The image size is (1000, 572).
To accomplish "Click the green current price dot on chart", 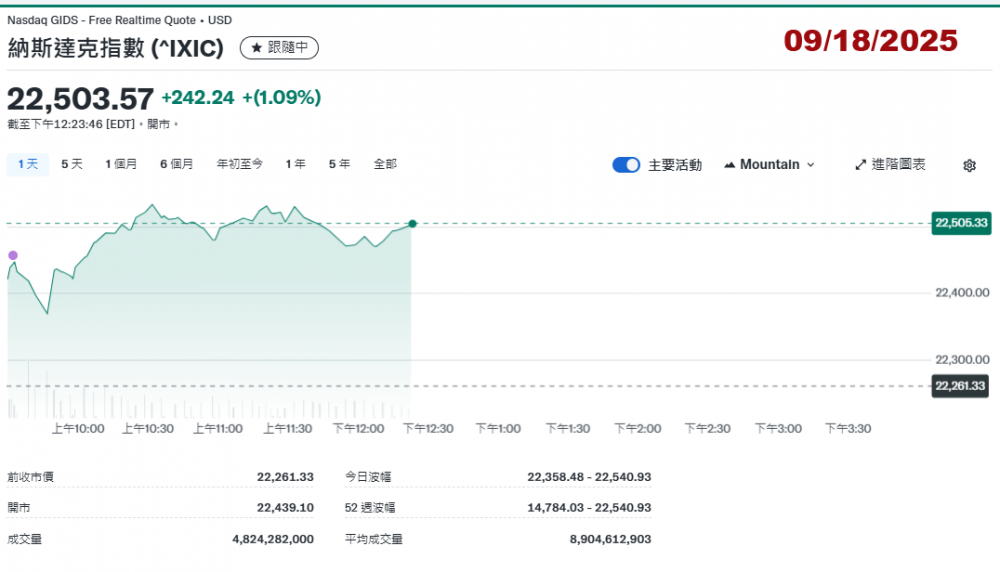I will 412,223.
